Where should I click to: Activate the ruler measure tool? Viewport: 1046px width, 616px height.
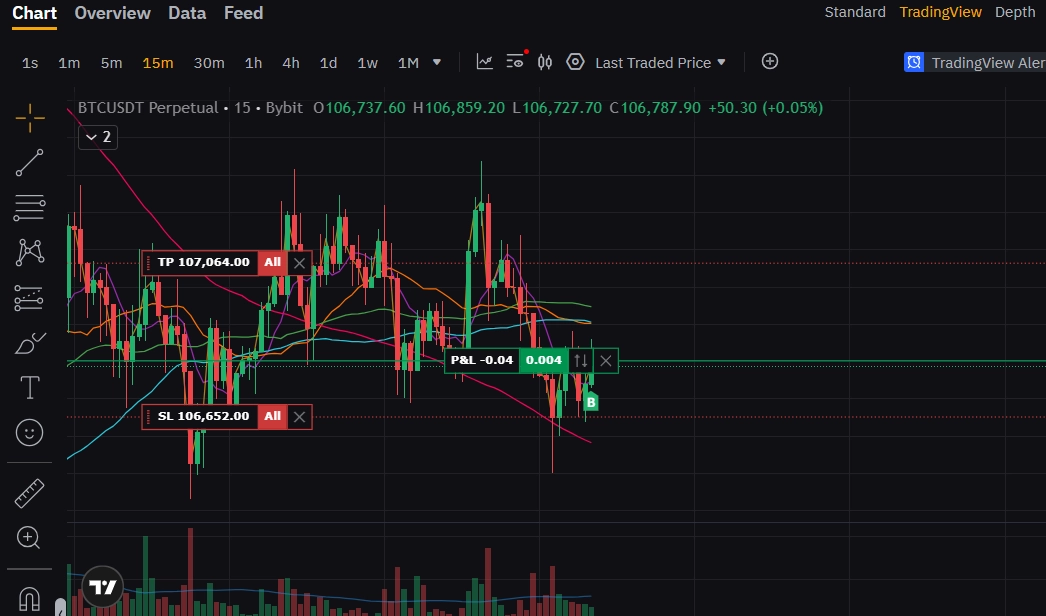click(x=29, y=493)
